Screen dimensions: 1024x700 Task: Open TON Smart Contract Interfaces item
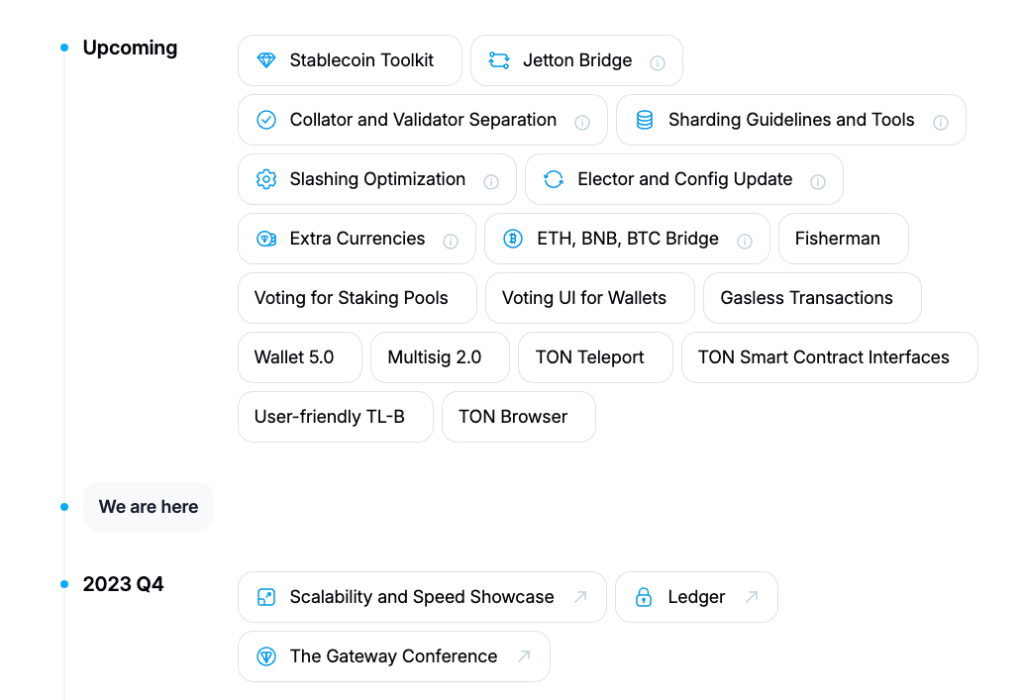coord(829,357)
